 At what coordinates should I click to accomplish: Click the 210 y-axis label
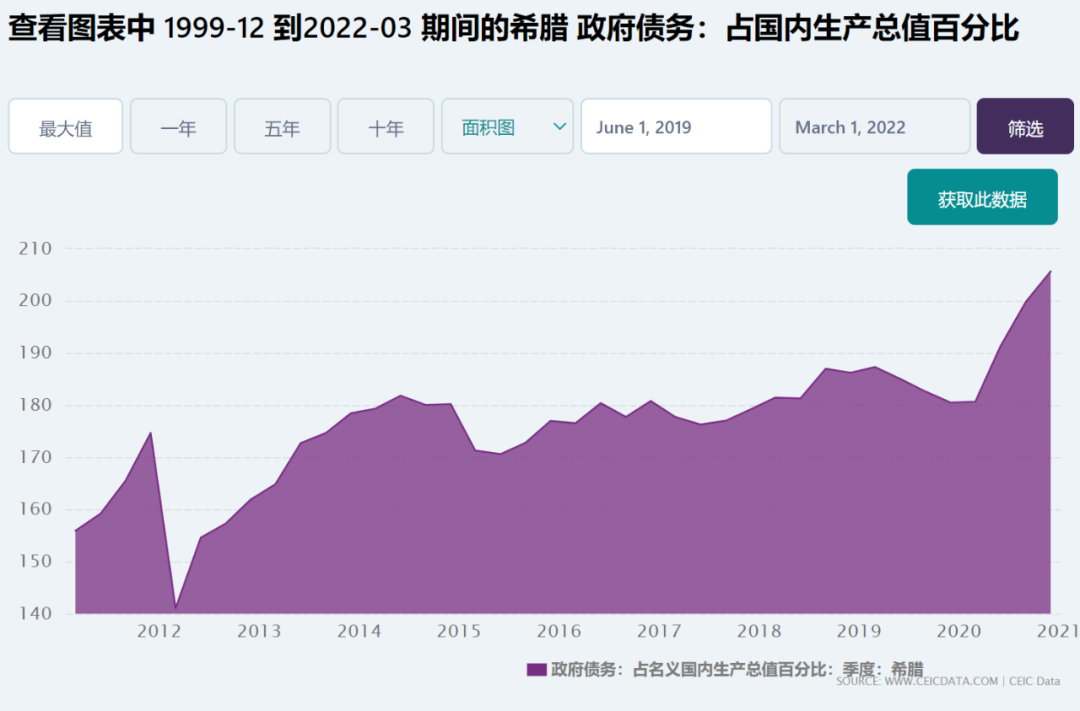[35, 249]
